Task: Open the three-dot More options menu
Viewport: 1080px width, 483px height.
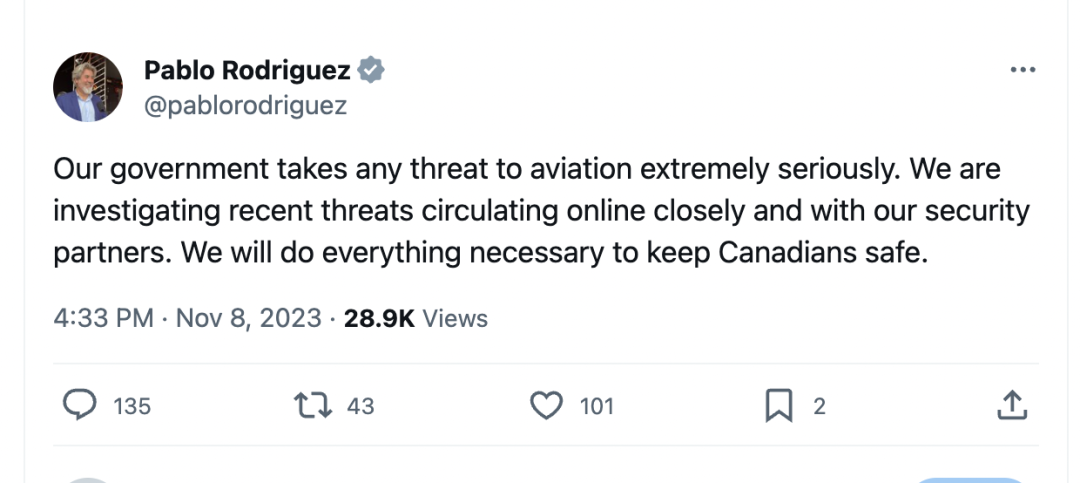Action: pos(1023,70)
